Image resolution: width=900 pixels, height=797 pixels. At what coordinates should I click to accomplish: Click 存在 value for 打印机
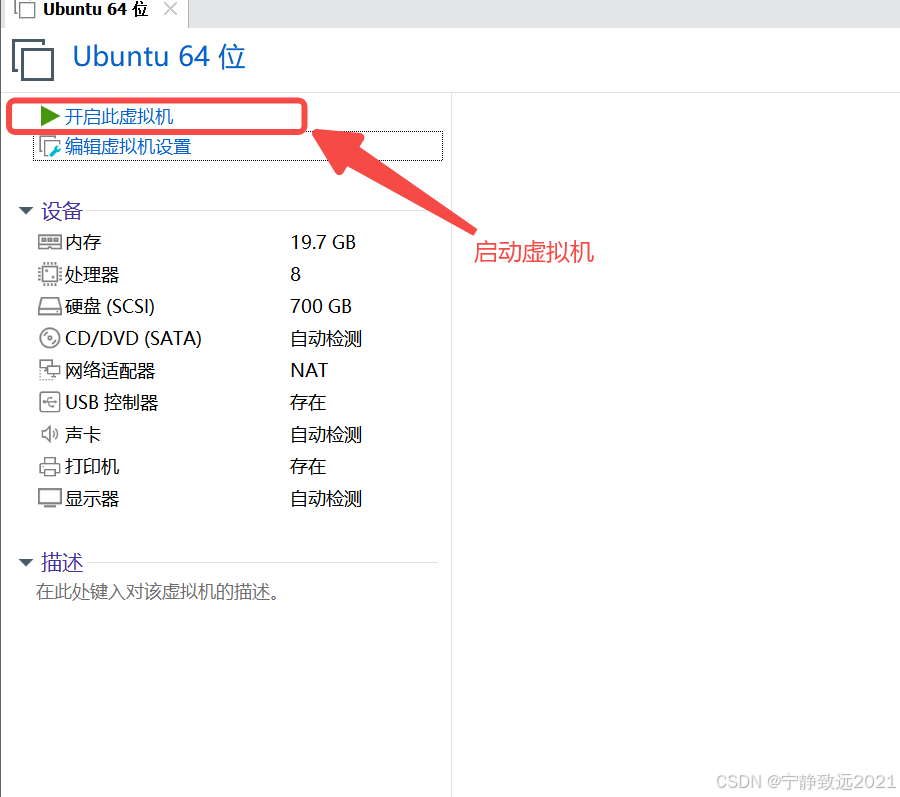coord(308,466)
